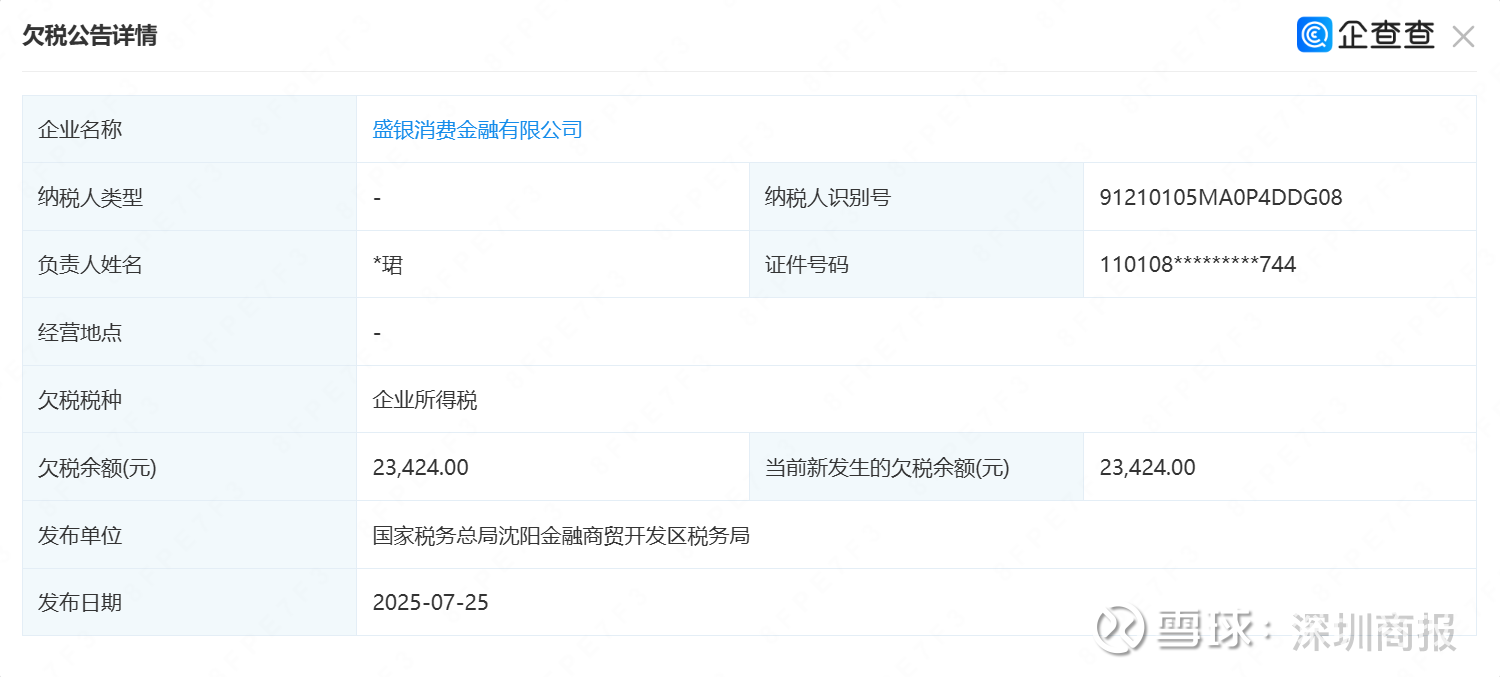The image size is (1500, 677).
Task: Click the 欠税公告详情 dialog title
Action: click(x=90, y=36)
